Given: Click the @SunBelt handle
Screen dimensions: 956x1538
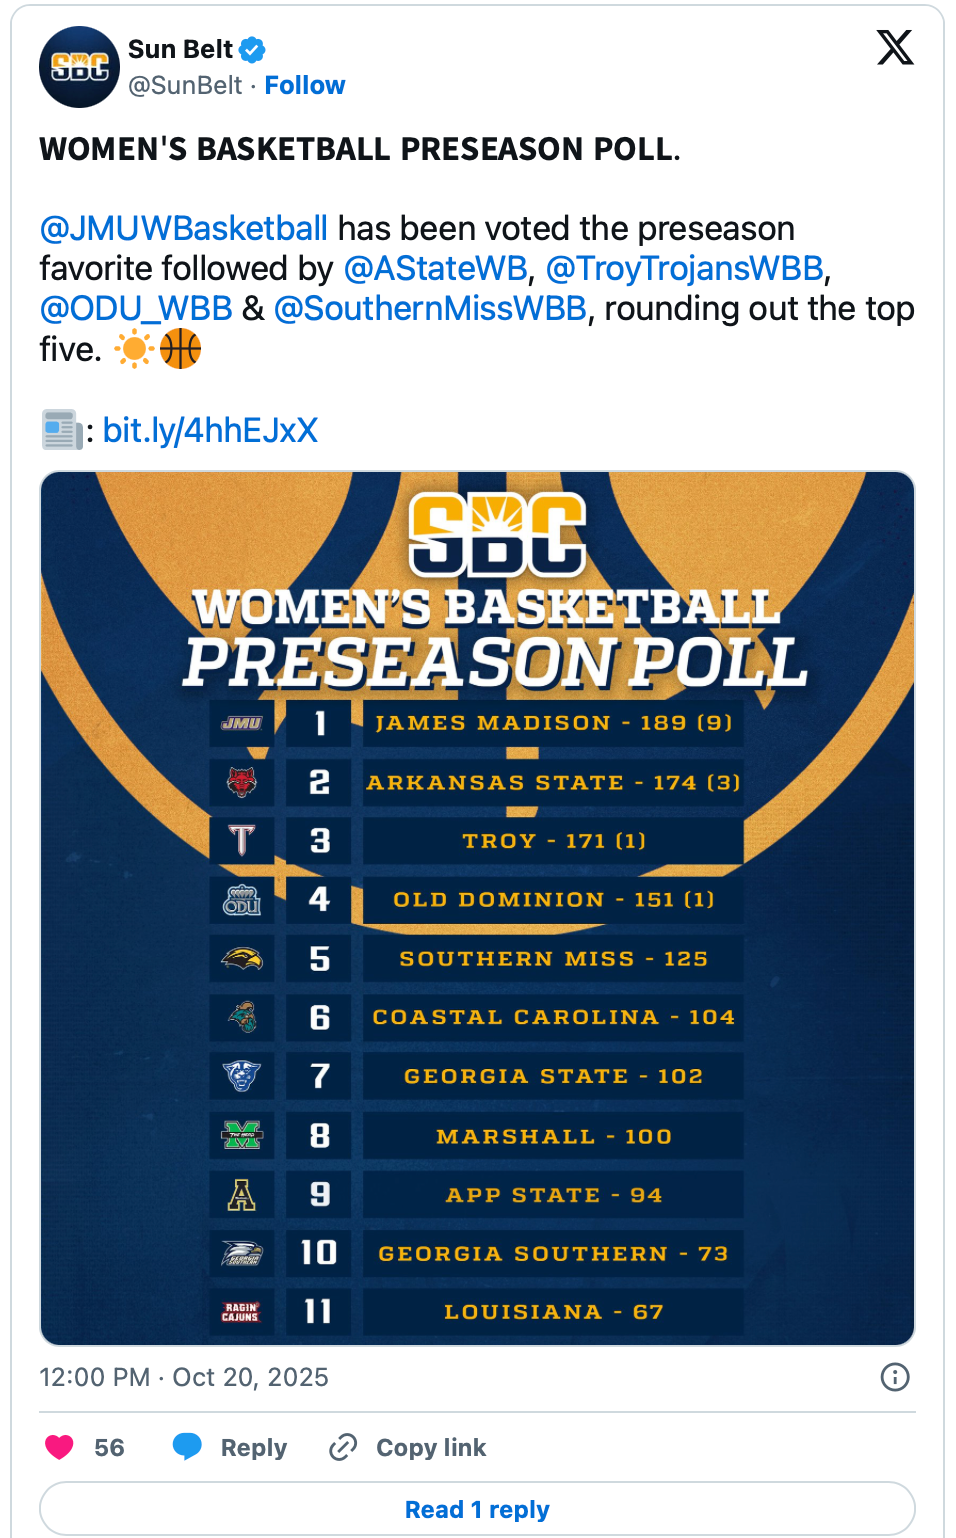Looking at the screenshot, I should pyautogui.click(x=185, y=86).
